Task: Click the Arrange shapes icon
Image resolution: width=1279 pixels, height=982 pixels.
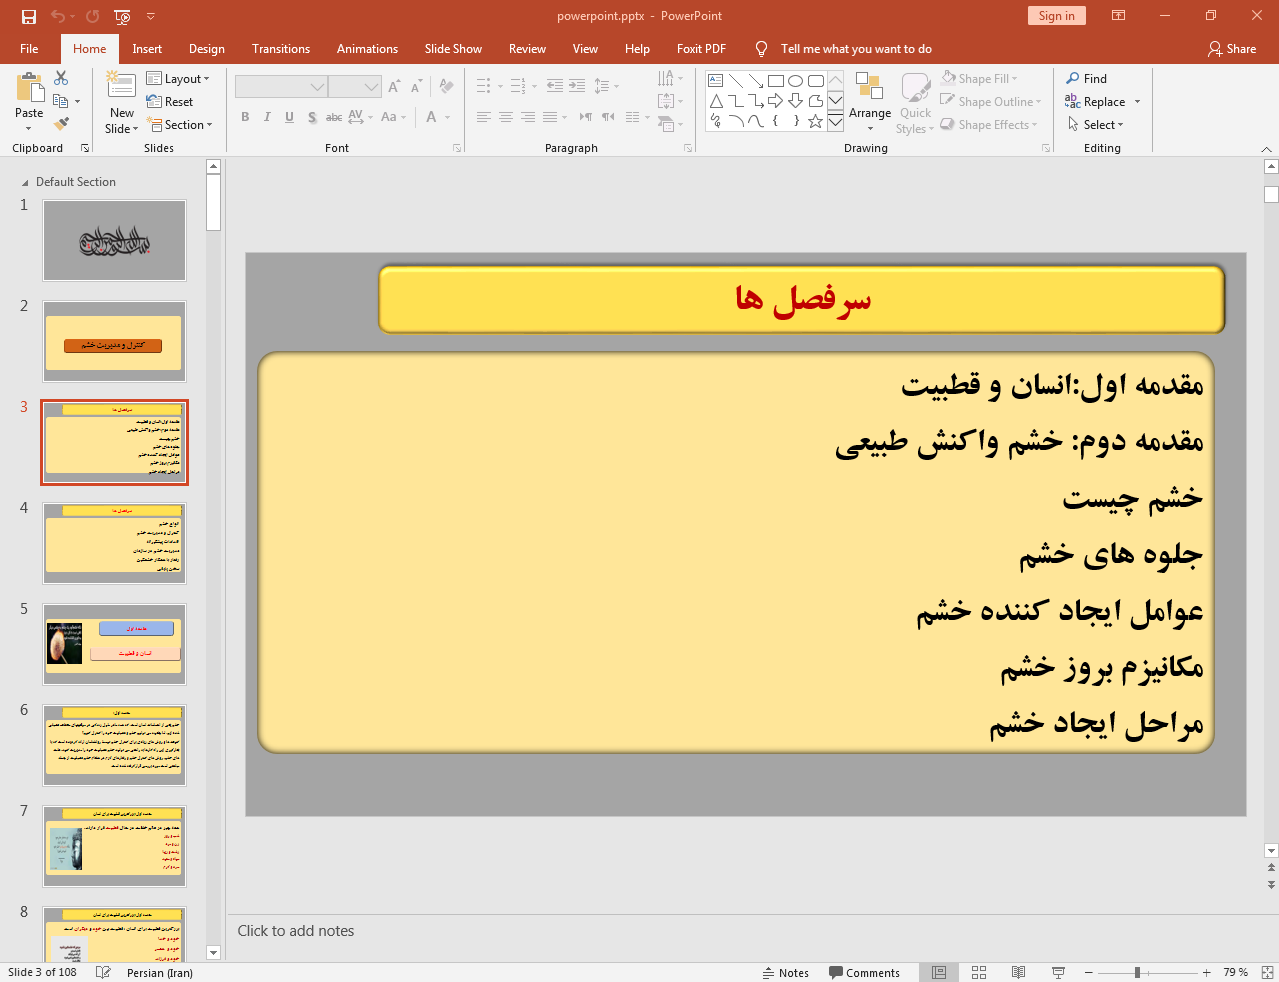Action: (870, 88)
